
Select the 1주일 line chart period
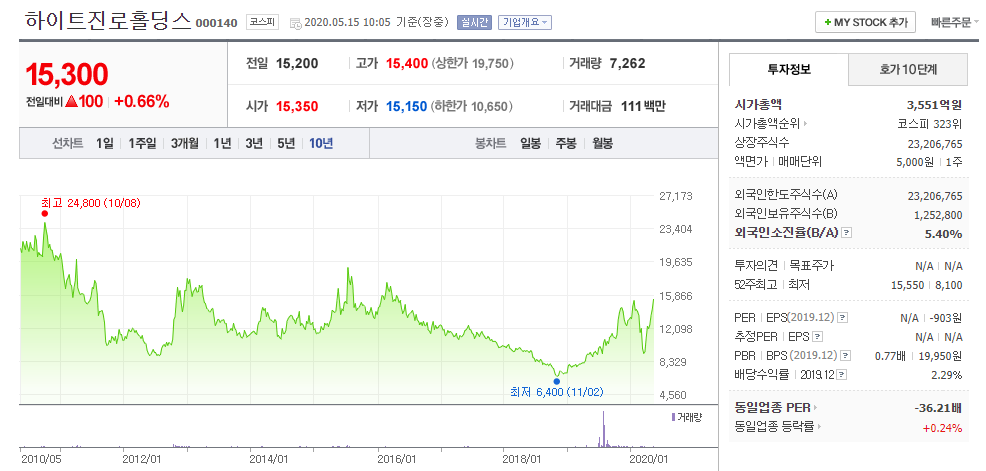pos(142,143)
